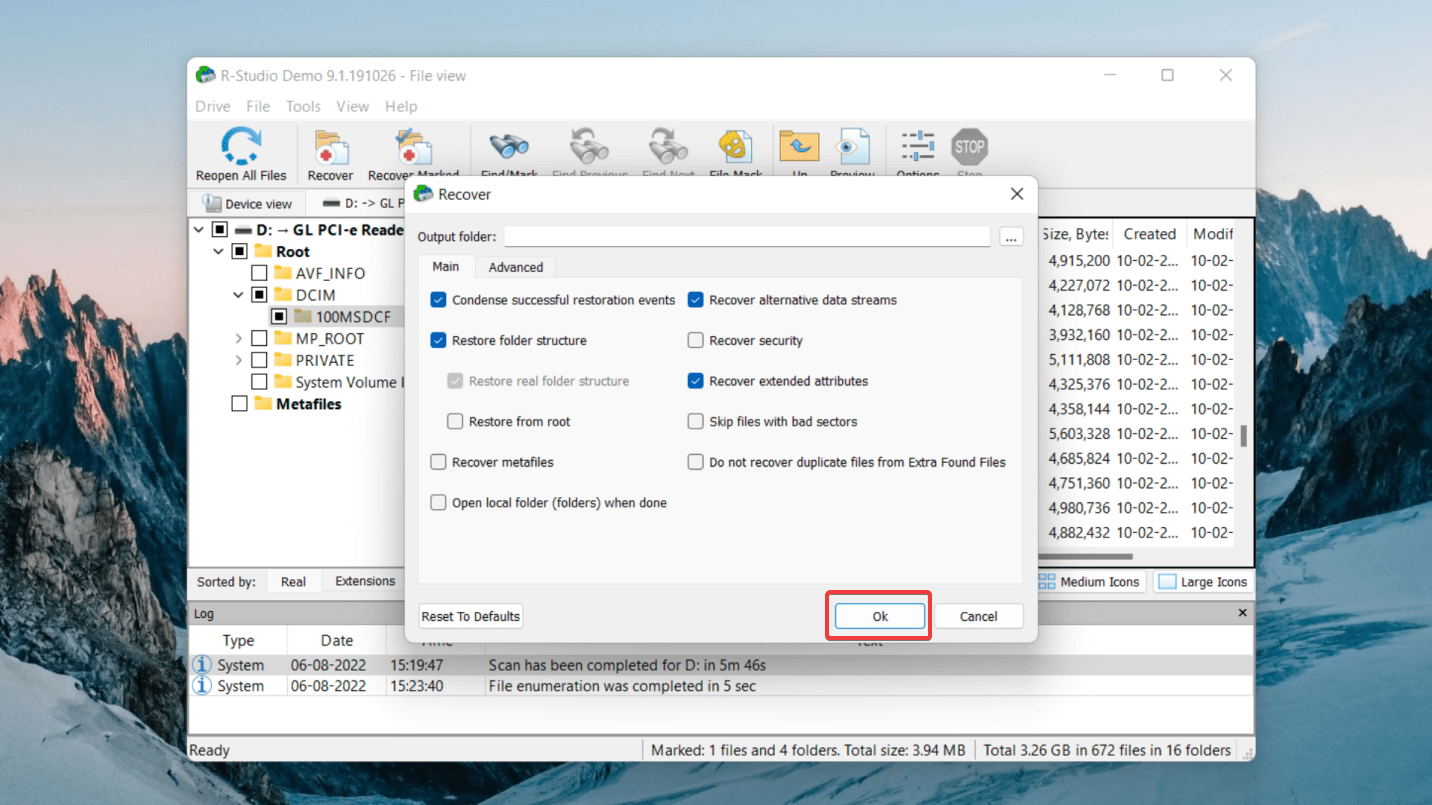Enable Skip files with bad sectors
Screen dimensions: 1432x805
[x=695, y=421]
